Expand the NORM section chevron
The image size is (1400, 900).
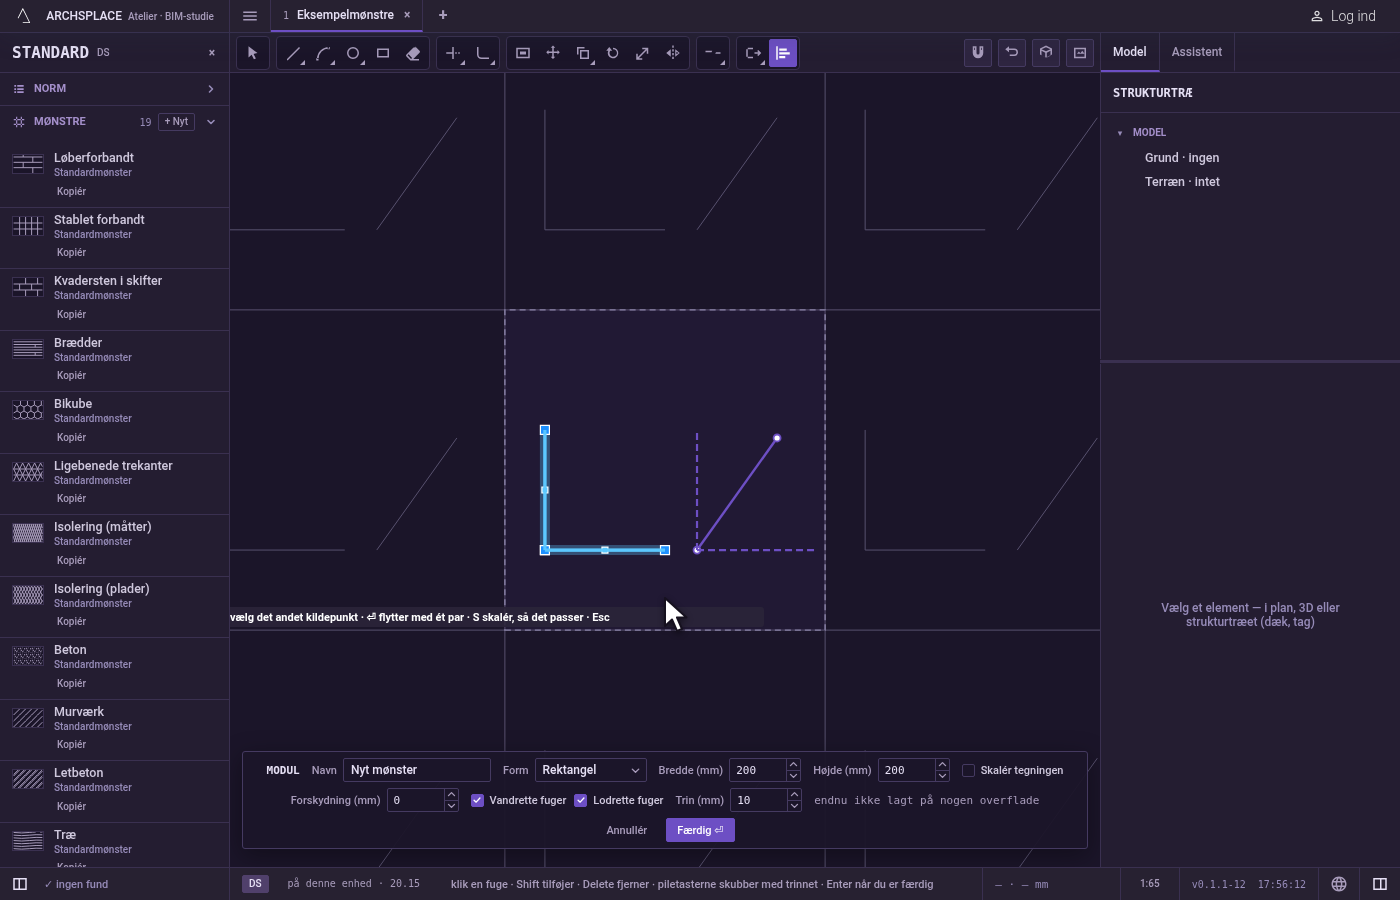tap(211, 89)
